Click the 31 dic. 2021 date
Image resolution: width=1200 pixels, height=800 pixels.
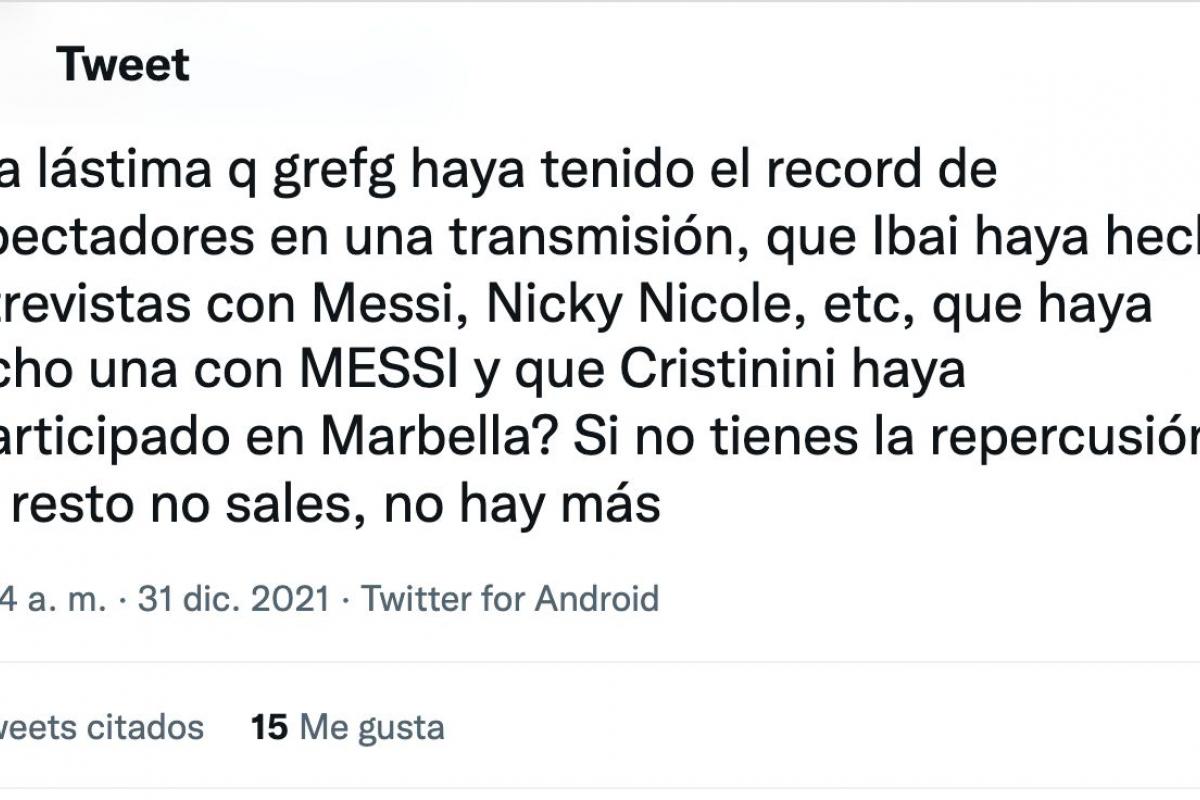point(234,599)
